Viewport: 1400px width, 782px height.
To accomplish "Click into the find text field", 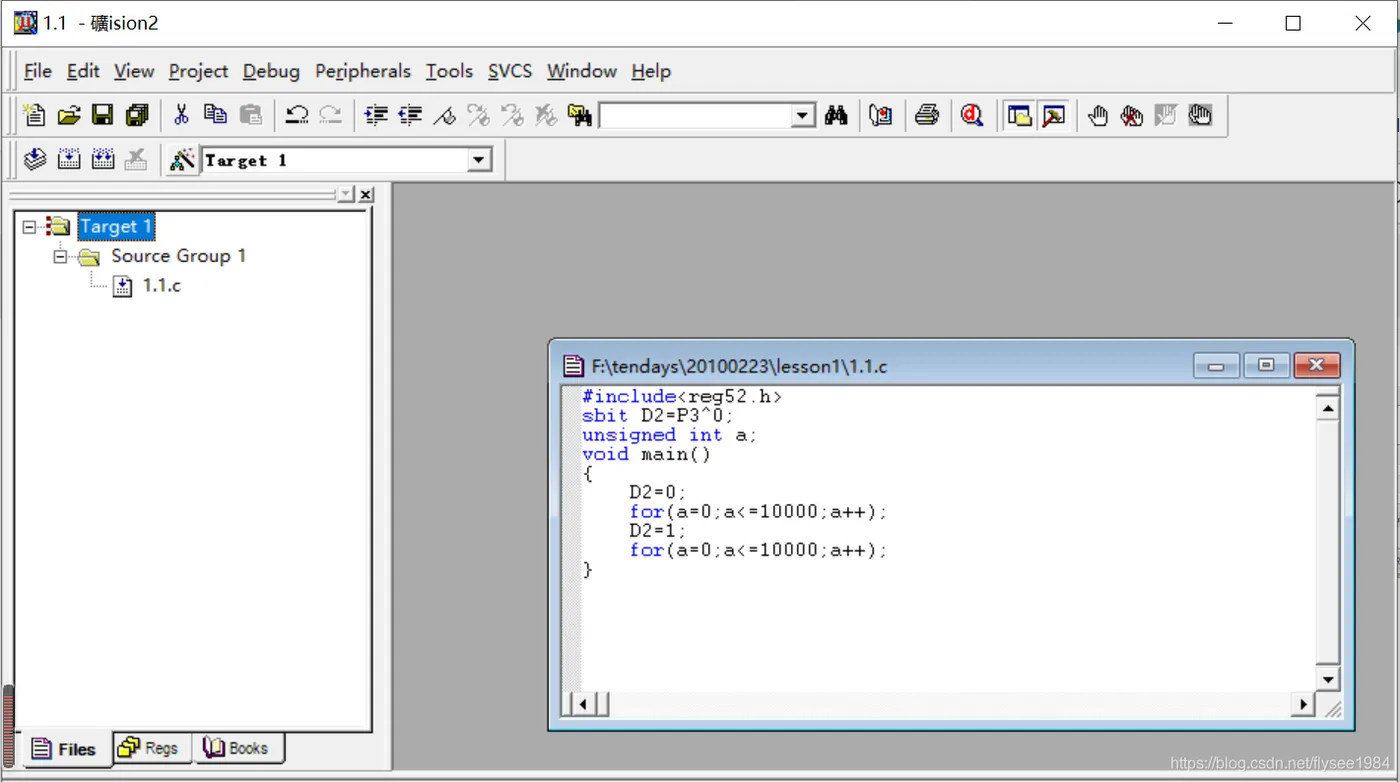I will 696,116.
